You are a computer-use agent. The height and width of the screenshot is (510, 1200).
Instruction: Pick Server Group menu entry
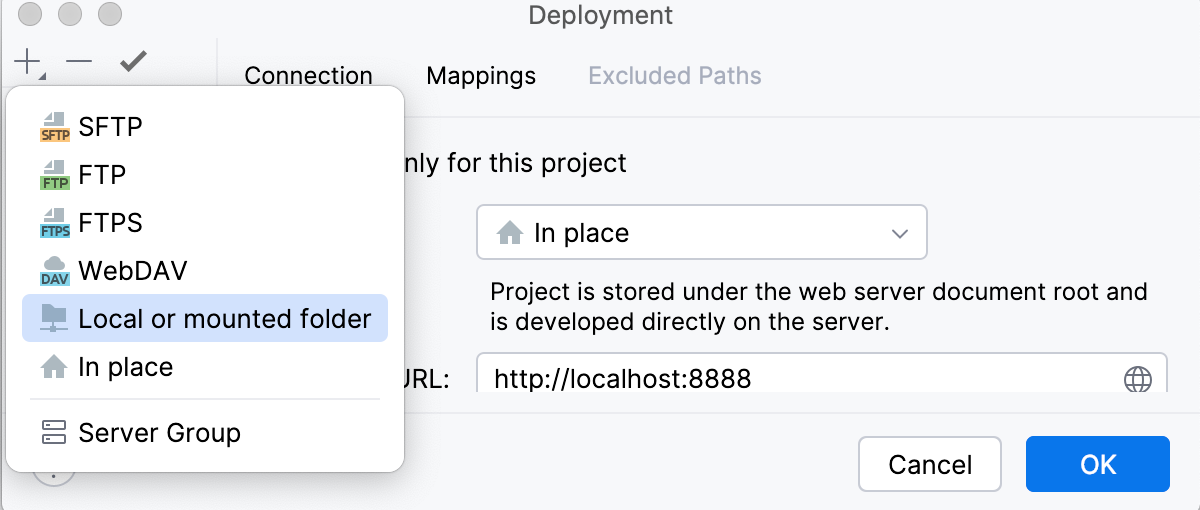coord(159,433)
